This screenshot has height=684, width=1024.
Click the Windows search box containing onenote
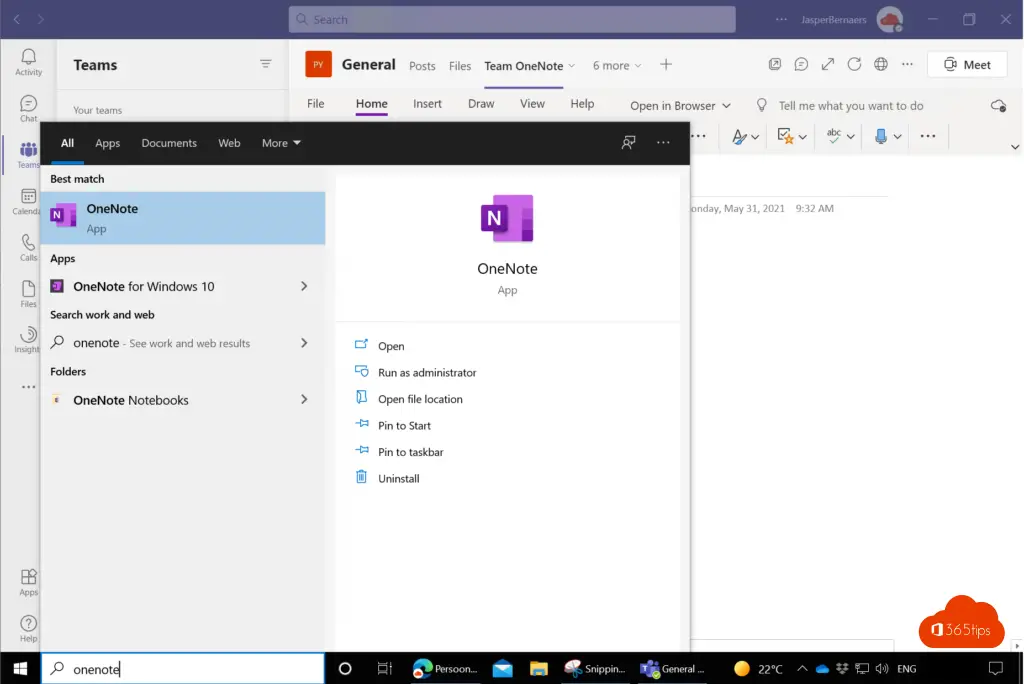point(183,668)
